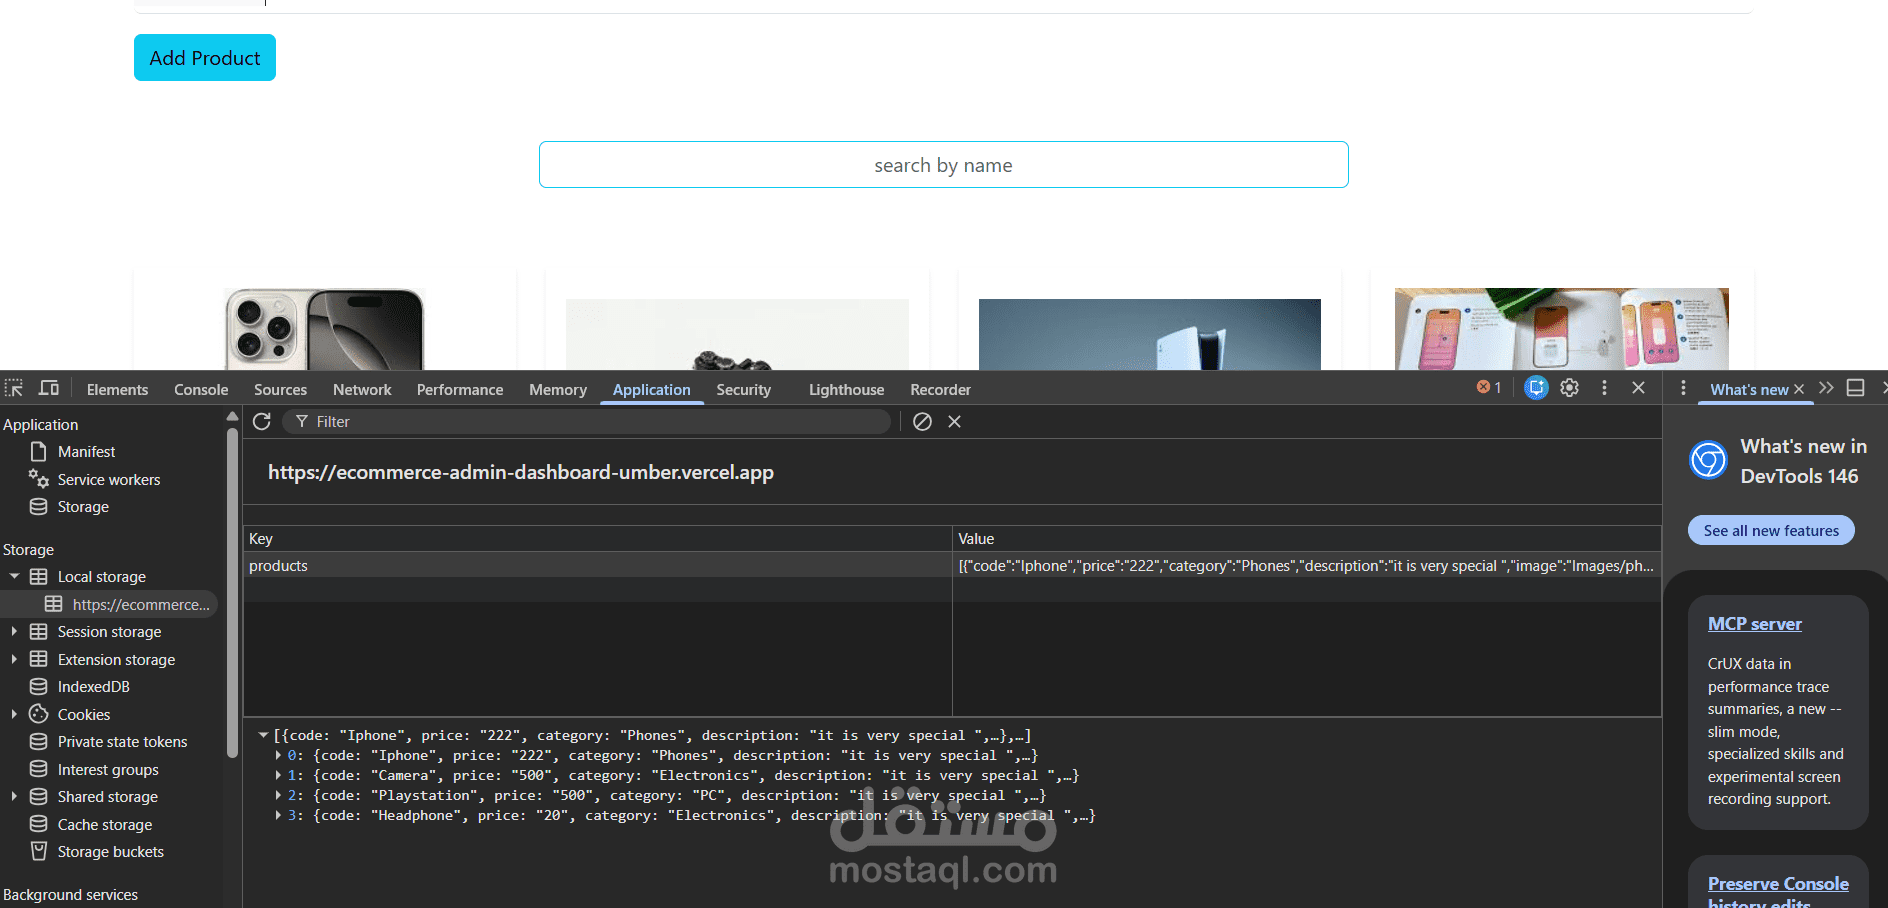Image resolution: width=1888 pixels, height=908 pixels.
Task: Select Extension storage in the sidebar
Action: (x=116, y=660)
